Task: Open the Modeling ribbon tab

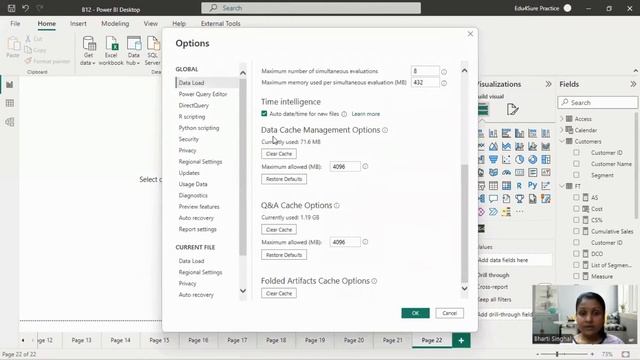Action: (115, 24)
